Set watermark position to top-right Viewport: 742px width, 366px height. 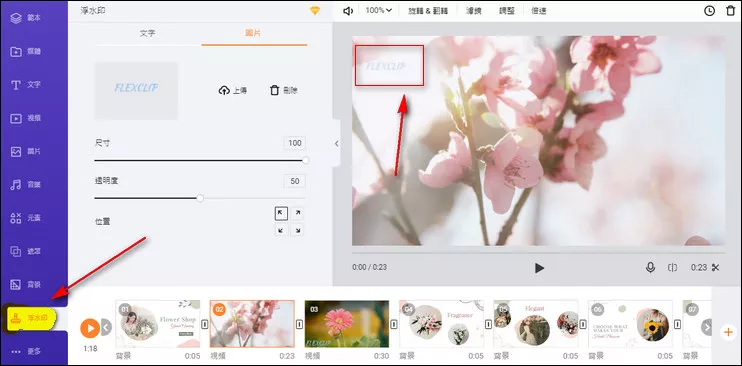(297, 214)
